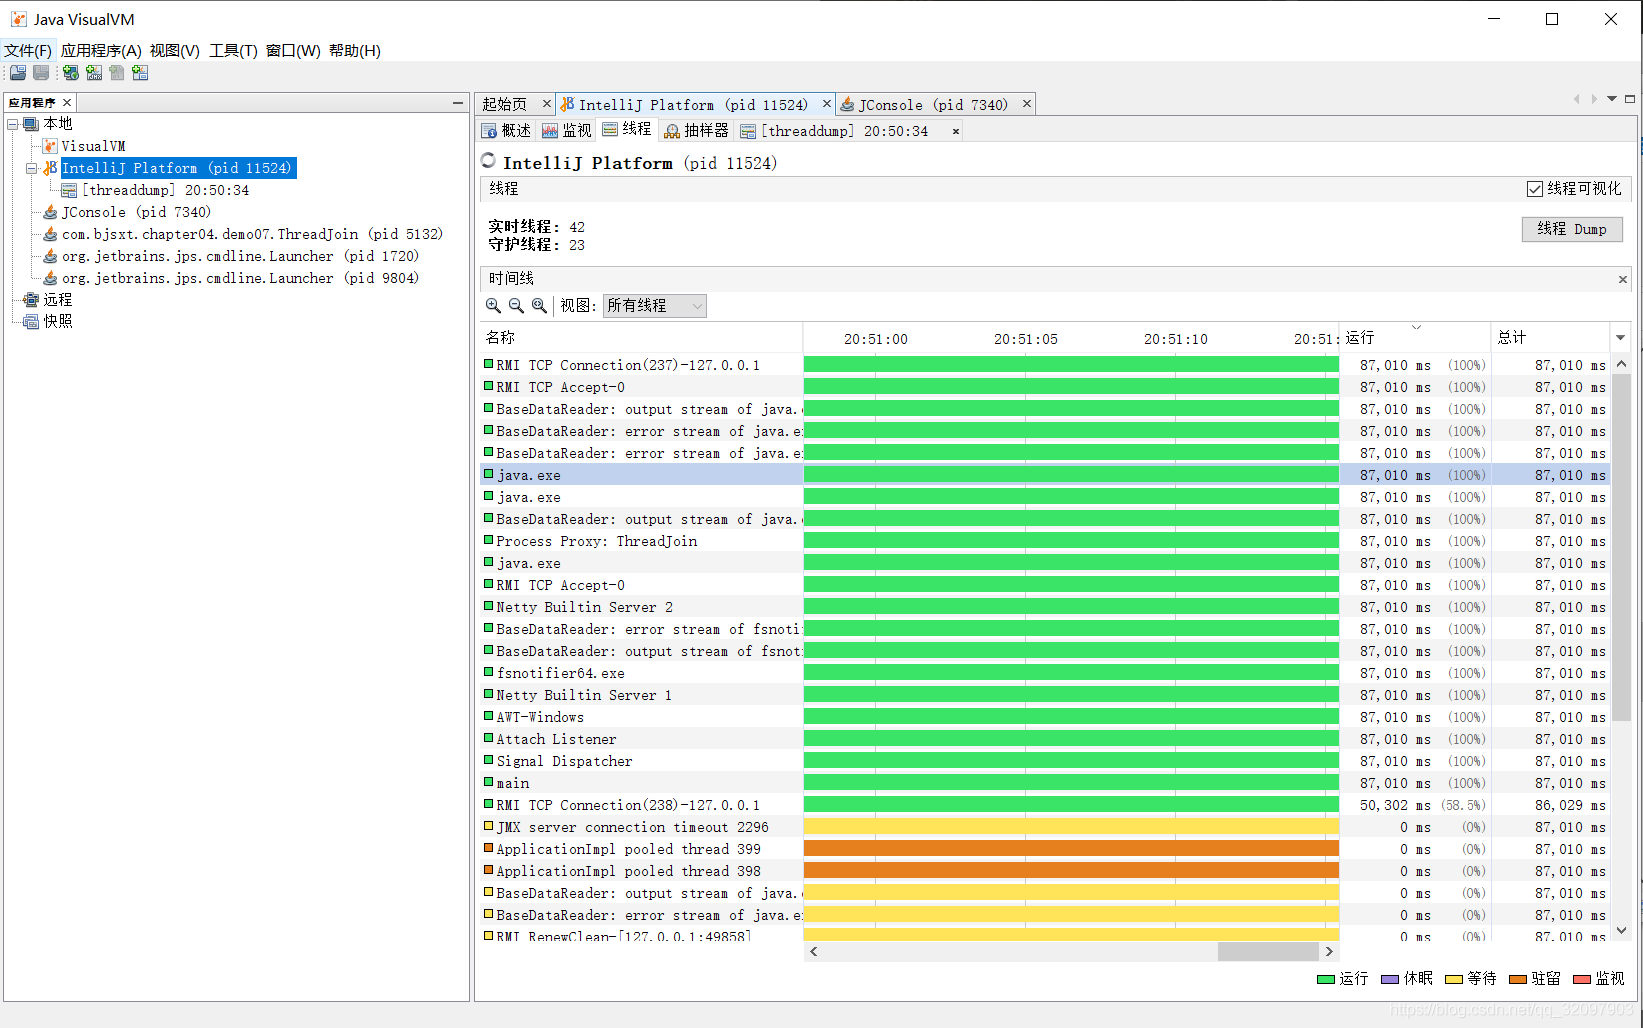Collapse the 本地 tree node

point(13,124)
